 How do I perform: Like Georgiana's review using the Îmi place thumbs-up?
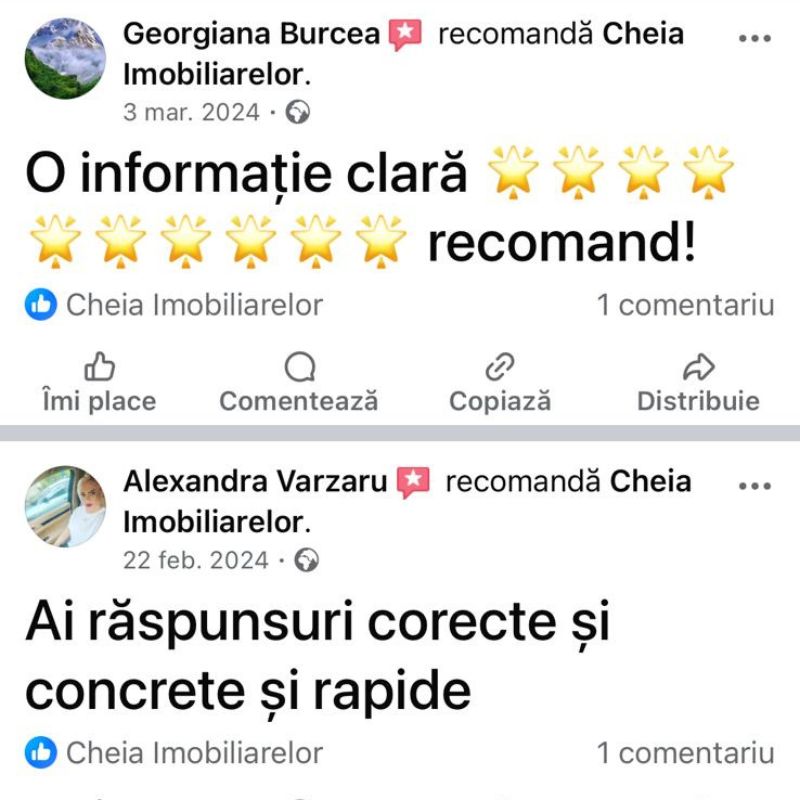tap(99, 367)
